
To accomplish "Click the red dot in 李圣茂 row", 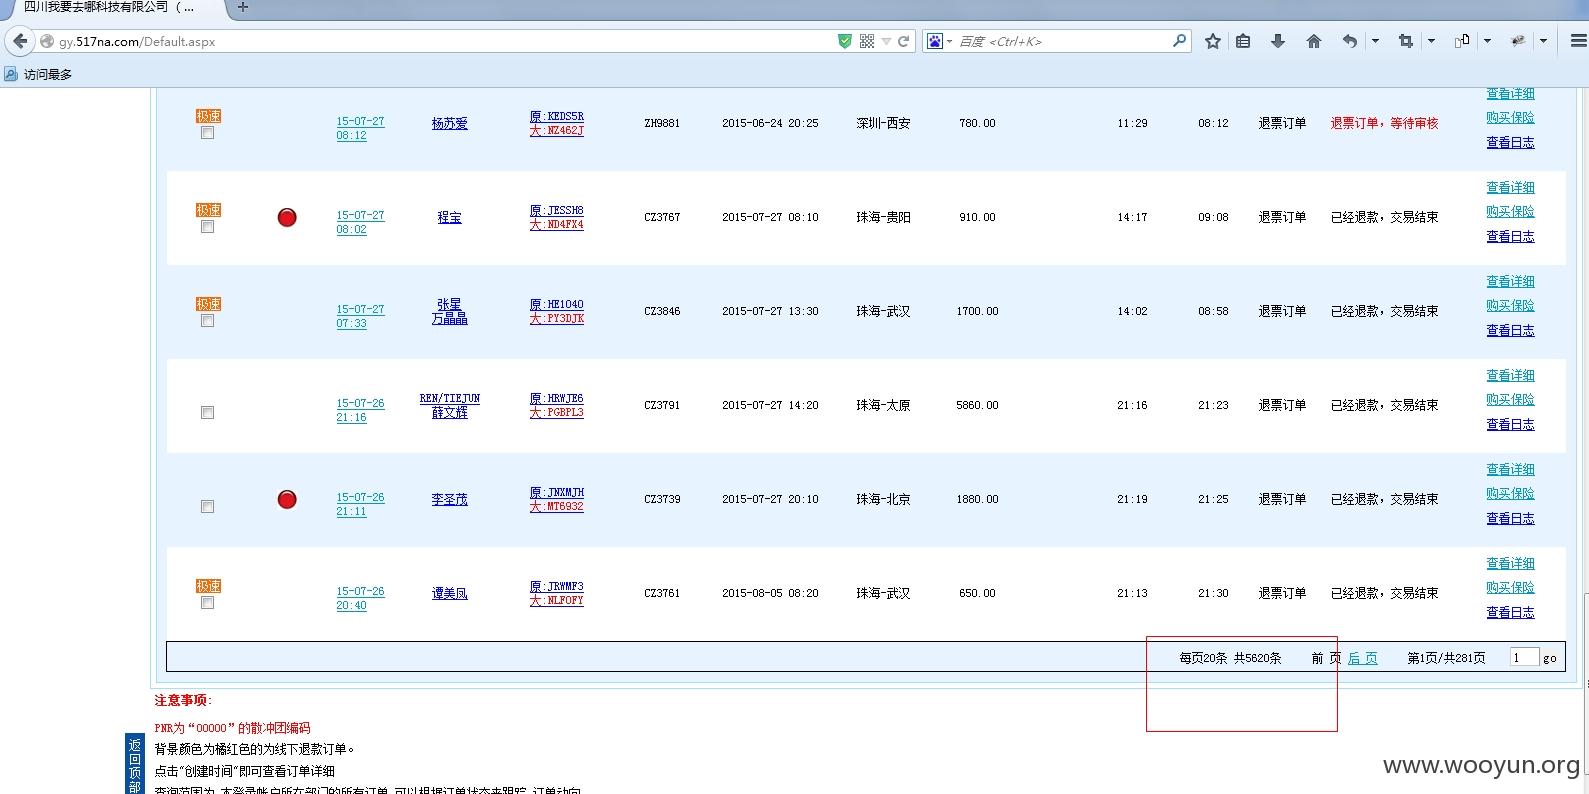I will click(287, 499).
